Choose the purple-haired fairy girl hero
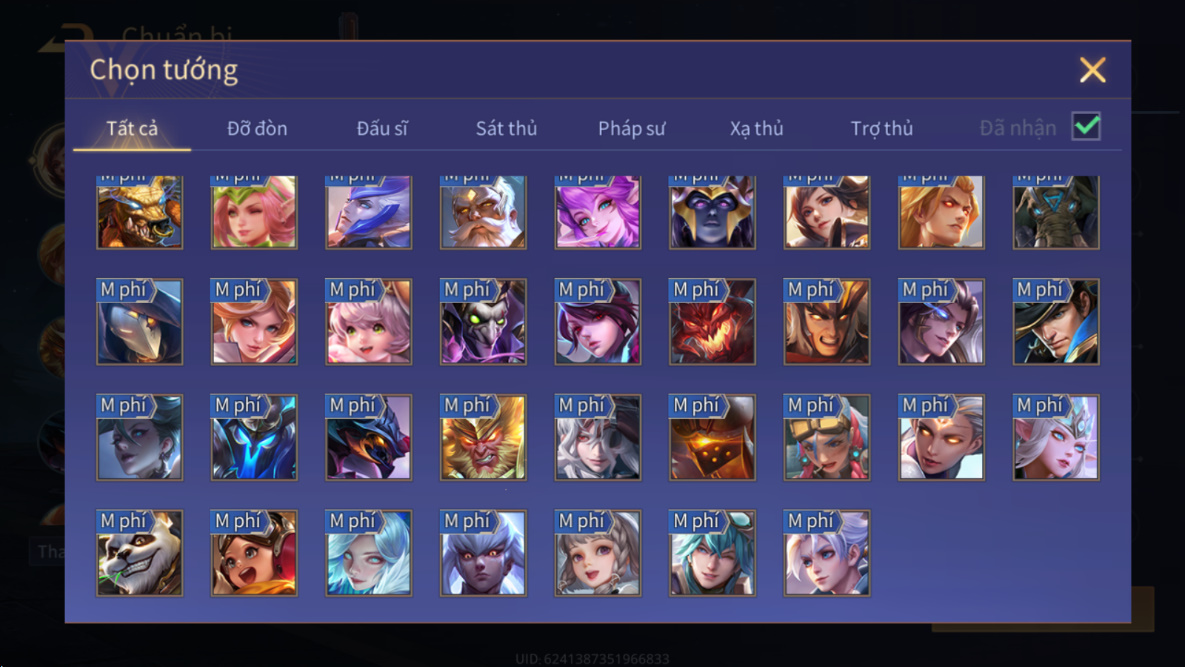The image size is (1185, 667). [598, 212]
